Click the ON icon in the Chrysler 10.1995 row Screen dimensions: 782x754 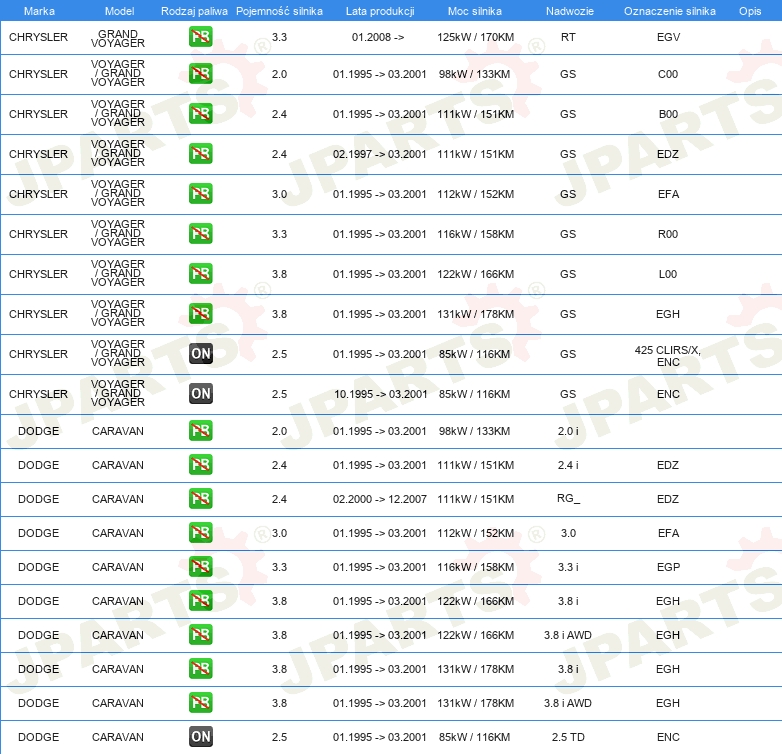click(200, 394)
